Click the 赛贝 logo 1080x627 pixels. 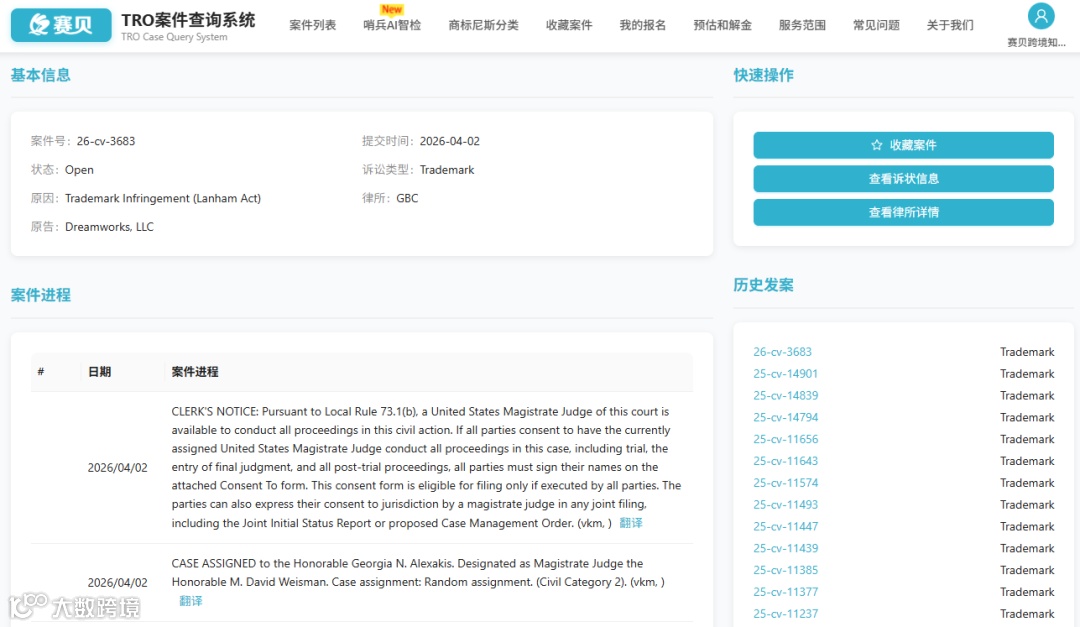[x=61, y=25]
